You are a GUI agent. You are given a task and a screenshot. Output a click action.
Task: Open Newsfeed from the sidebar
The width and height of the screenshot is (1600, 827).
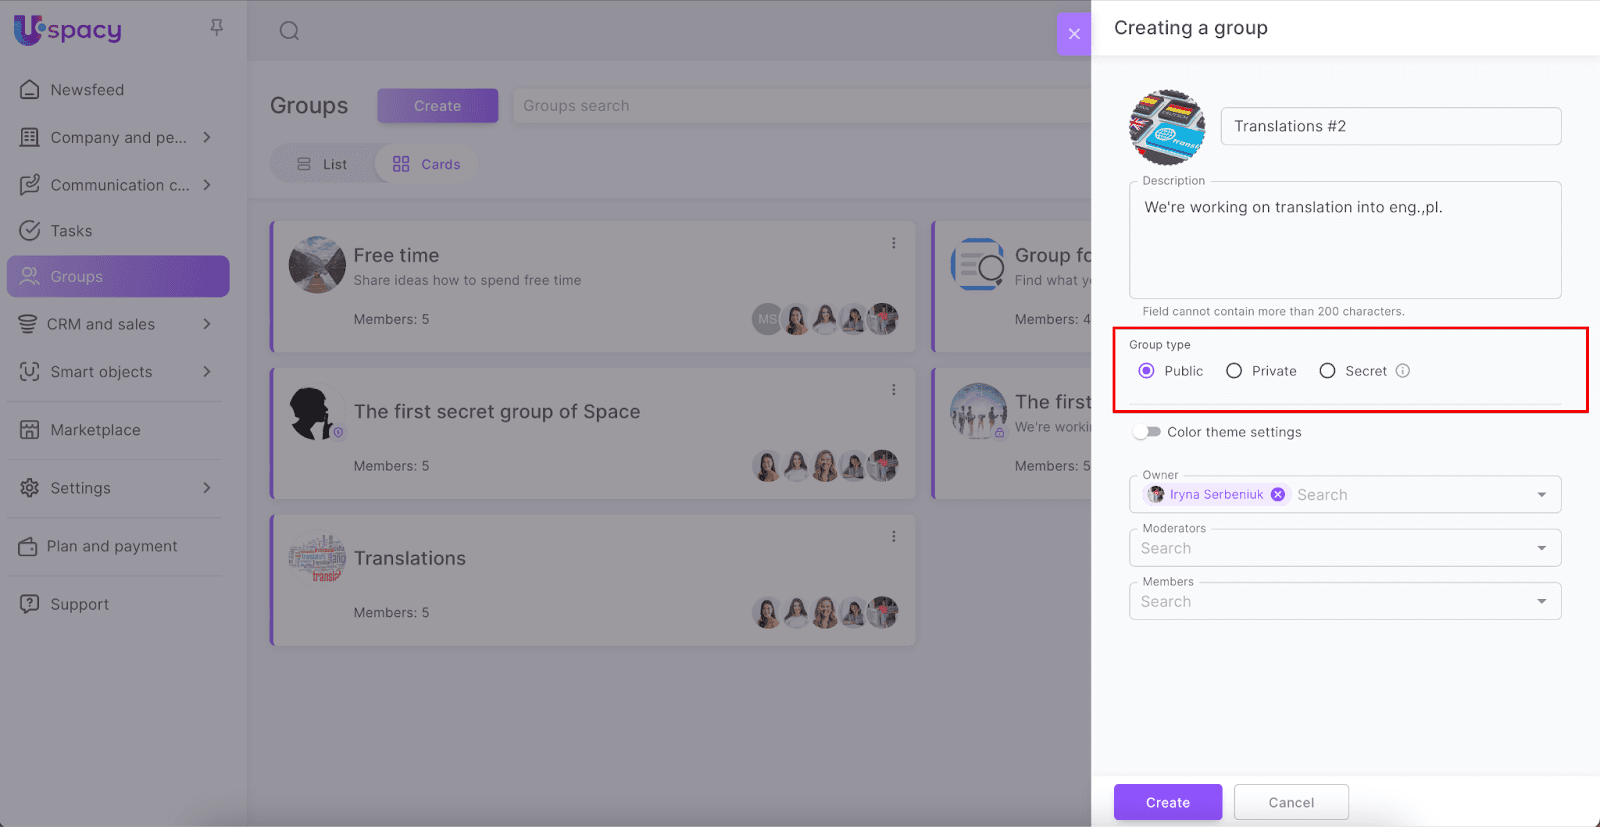pyautogui.click(x=87, y=90)
